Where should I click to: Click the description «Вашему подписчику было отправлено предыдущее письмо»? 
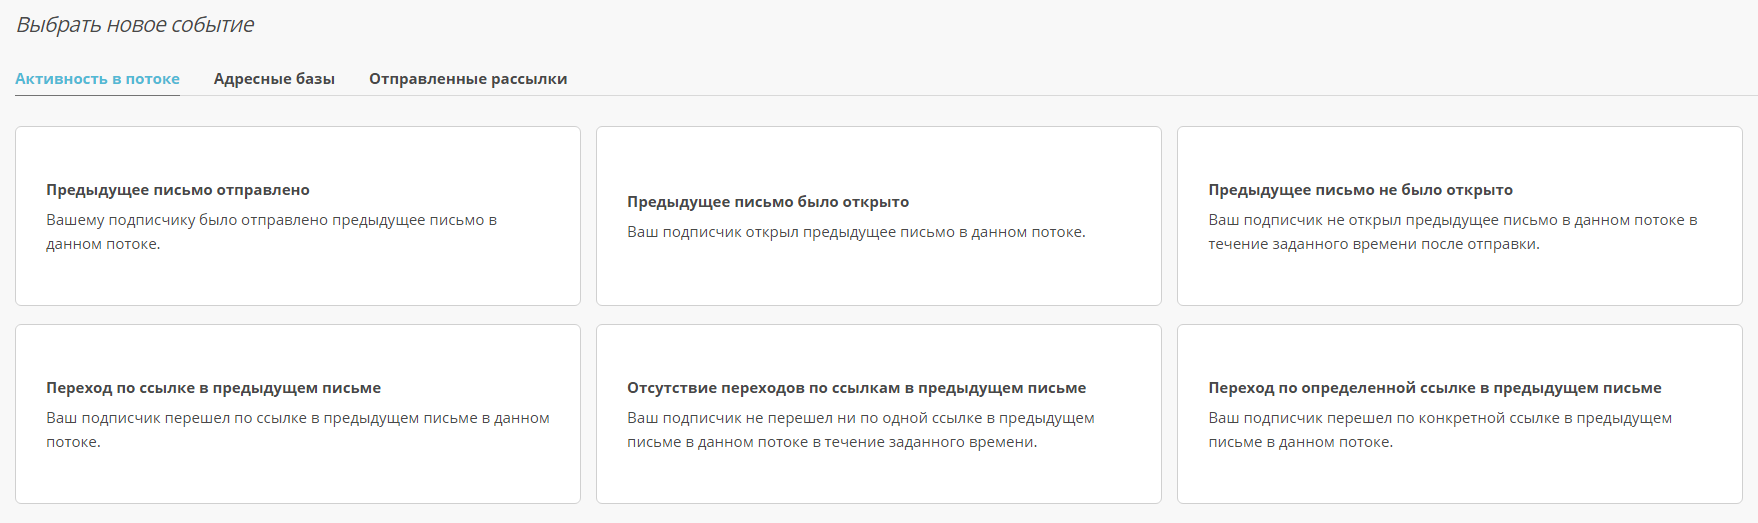click(271, 221)
